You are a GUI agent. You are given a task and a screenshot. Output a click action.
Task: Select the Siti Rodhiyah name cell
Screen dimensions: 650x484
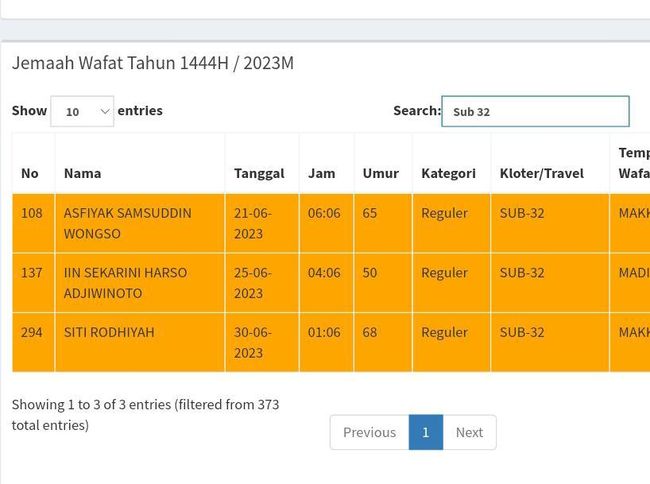[x=109, y=332]
